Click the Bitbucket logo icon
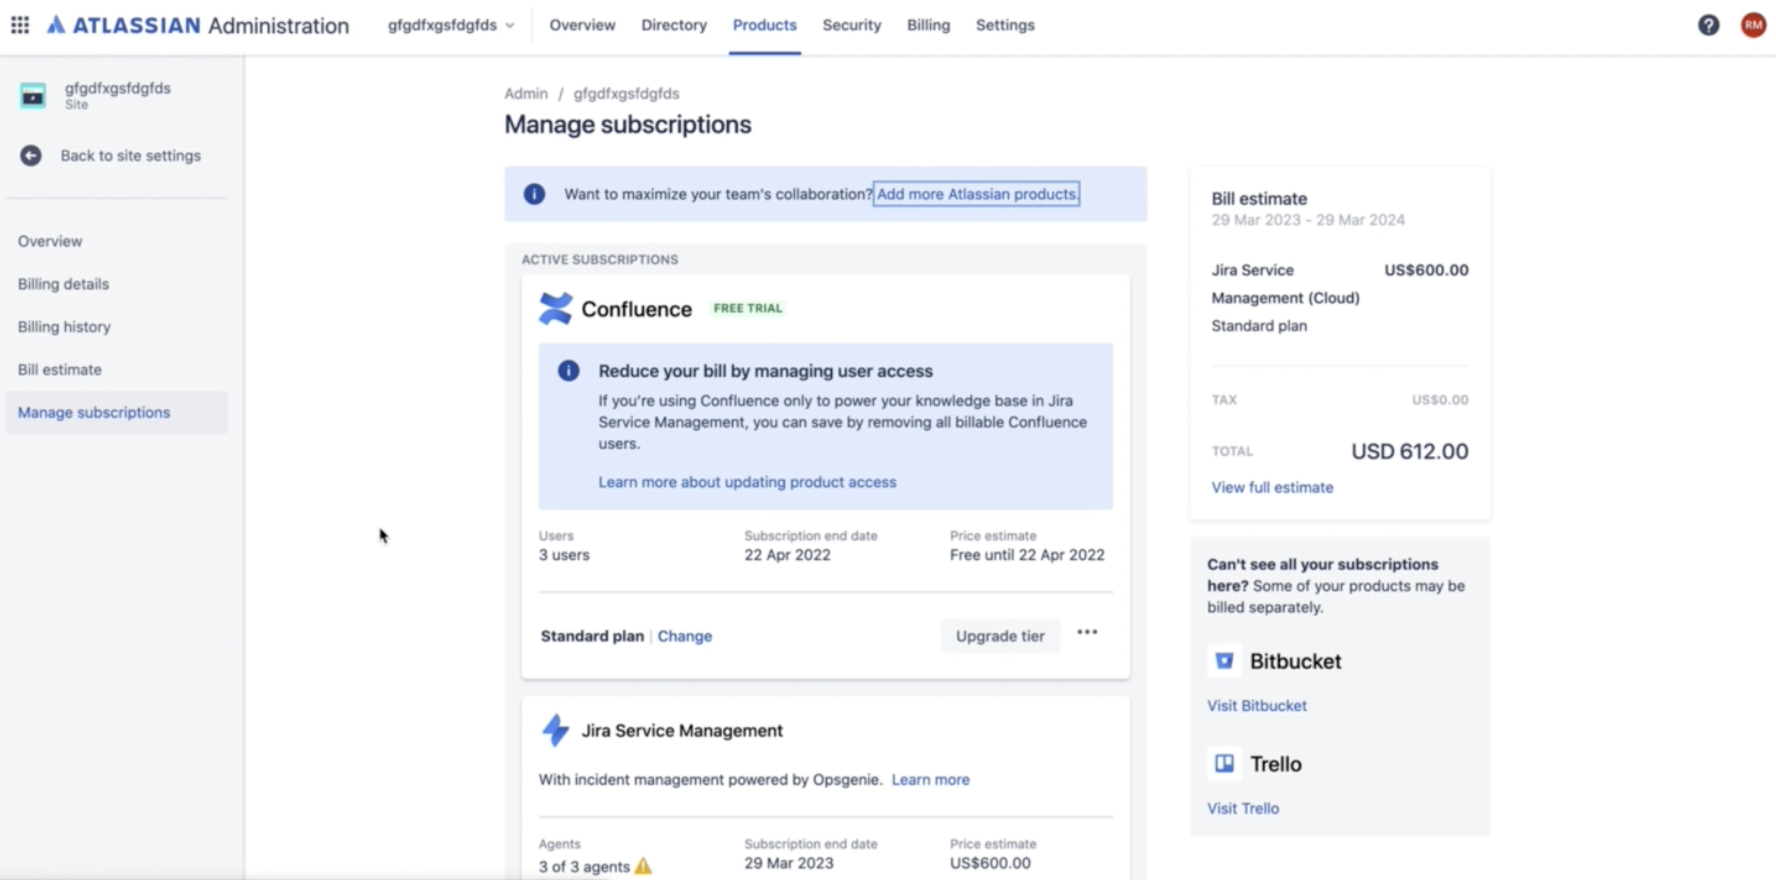 click(x=1224, y=661)
